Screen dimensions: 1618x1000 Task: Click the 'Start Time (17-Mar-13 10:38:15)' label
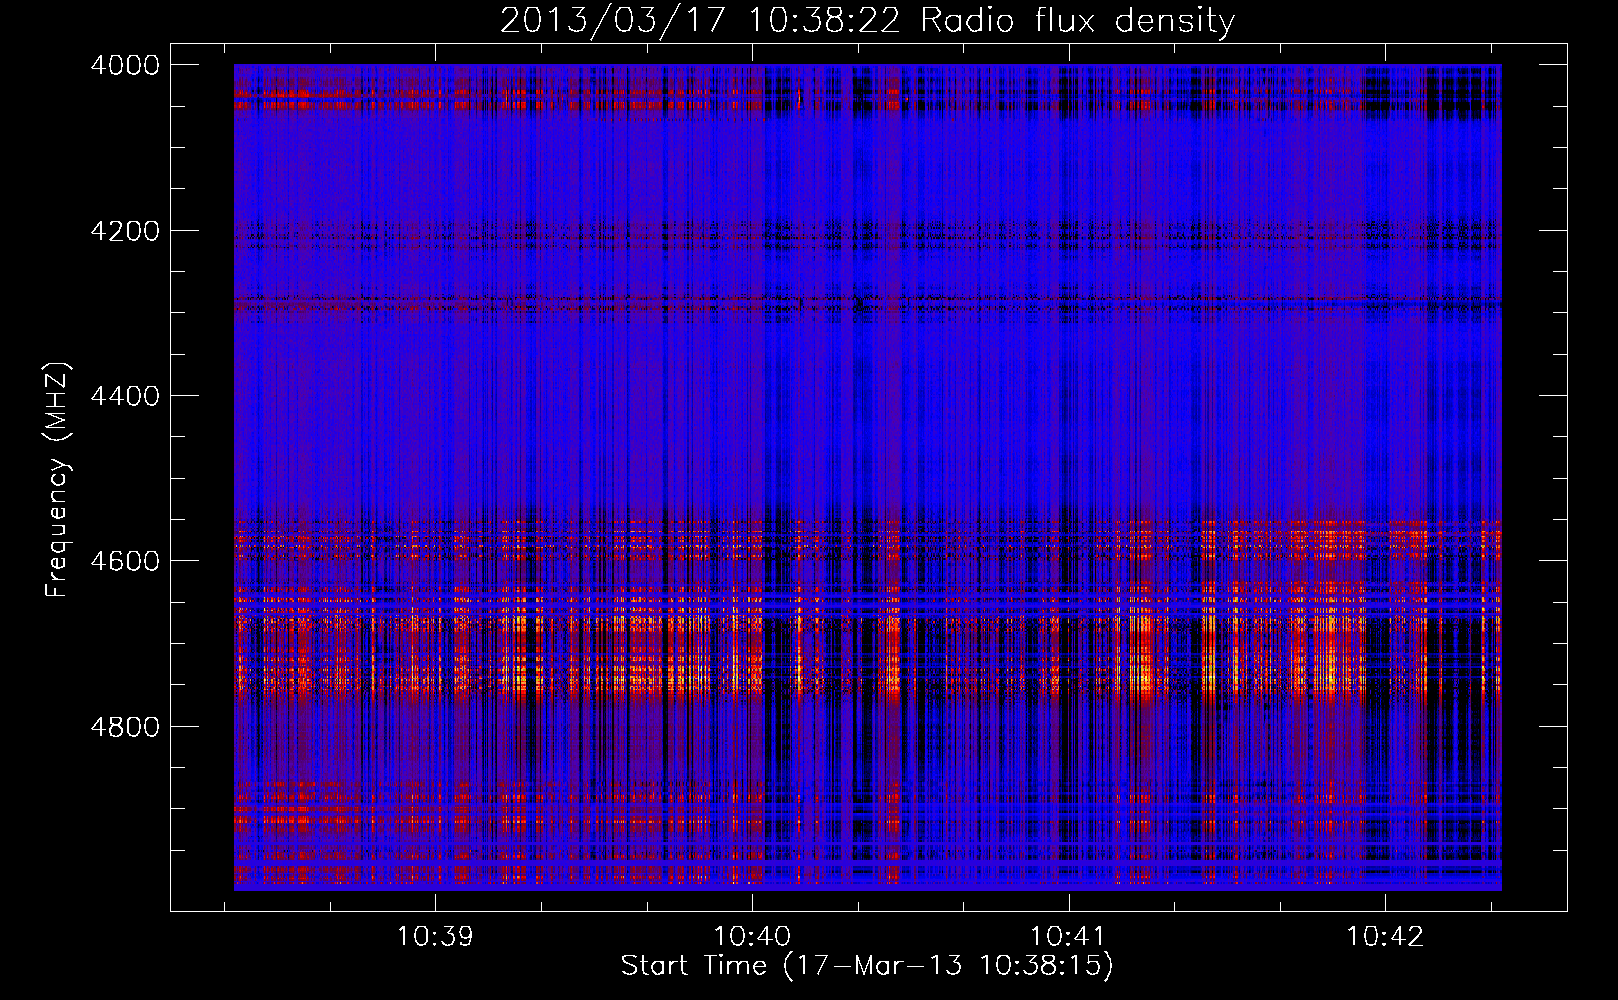867,966
